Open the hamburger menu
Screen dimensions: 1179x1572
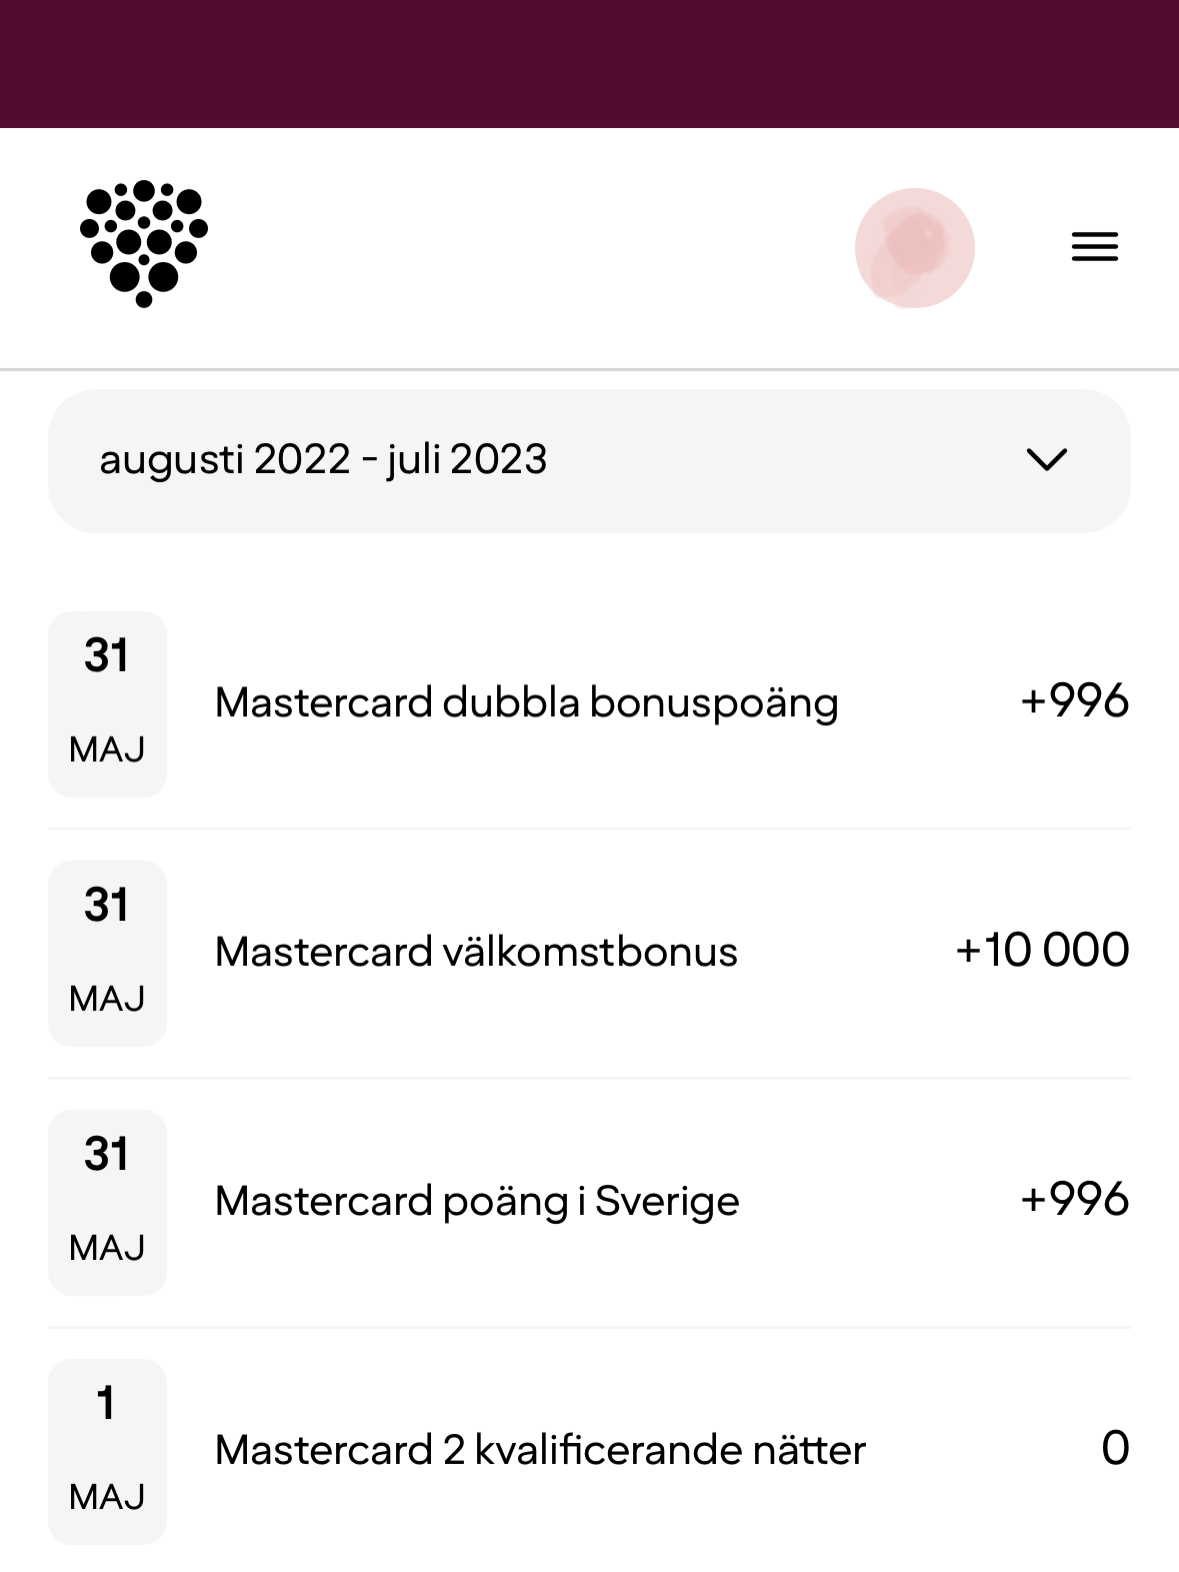tap(1094, 247)
